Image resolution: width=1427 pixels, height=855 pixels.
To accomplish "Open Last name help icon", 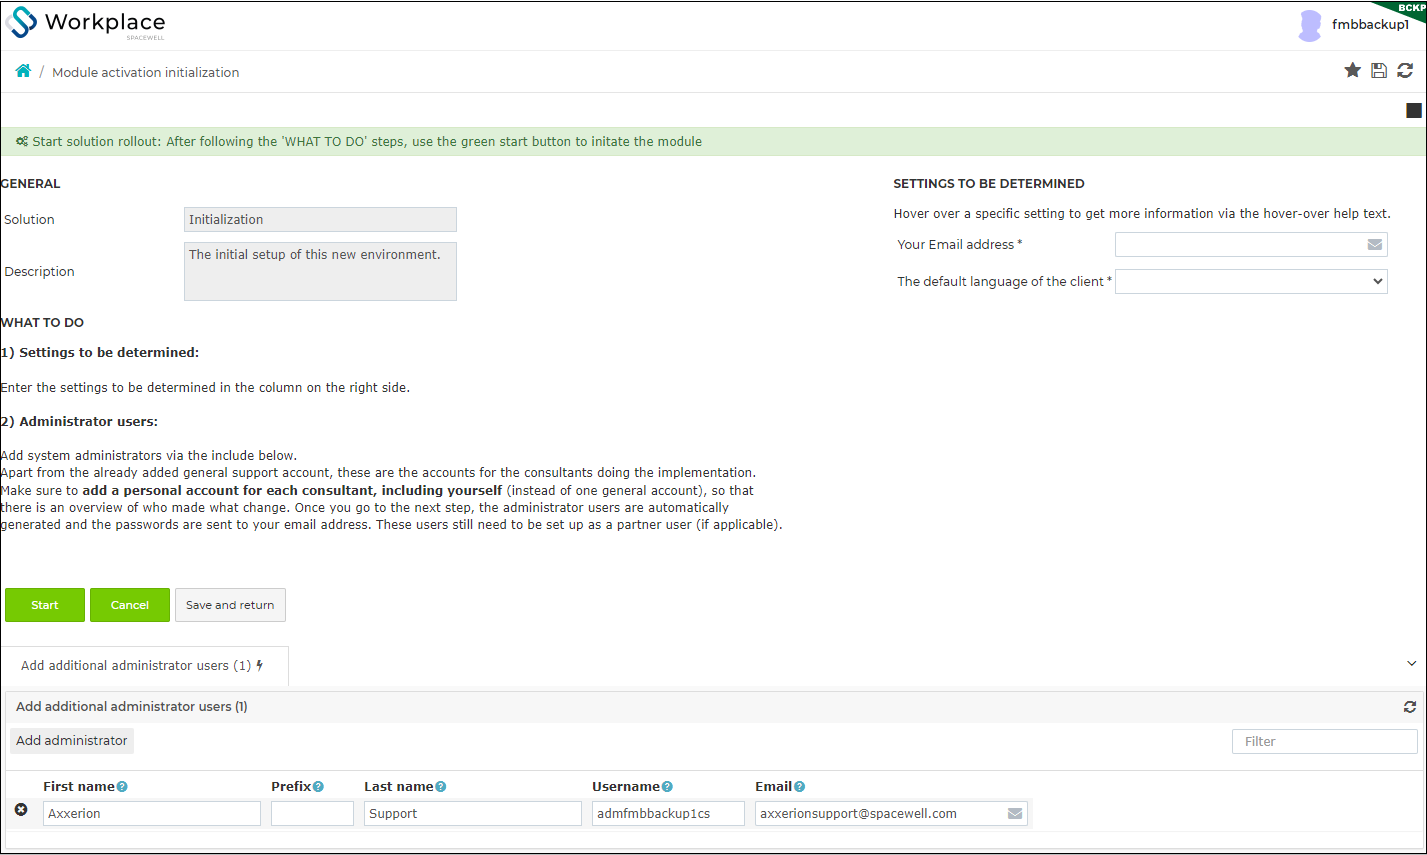I will (x=441, y=787).
